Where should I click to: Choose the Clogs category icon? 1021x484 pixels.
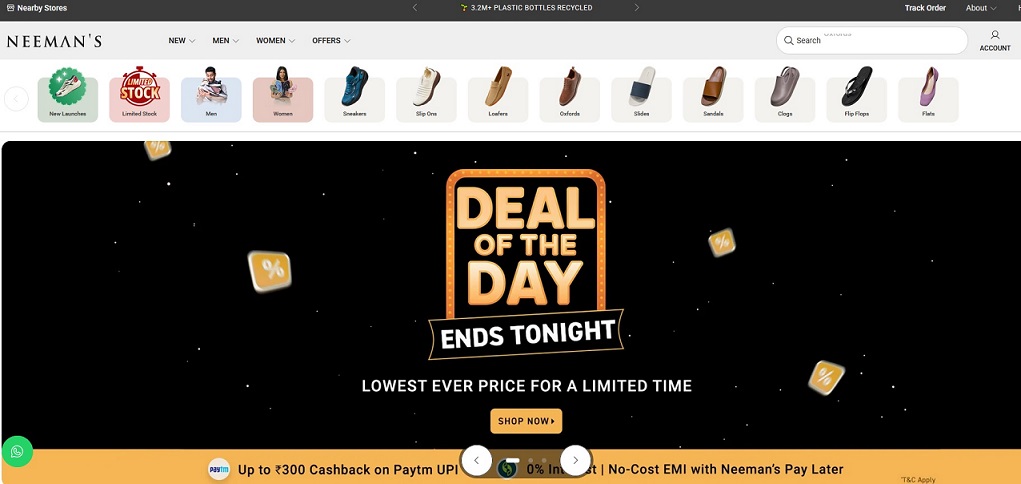coord(785,94)
